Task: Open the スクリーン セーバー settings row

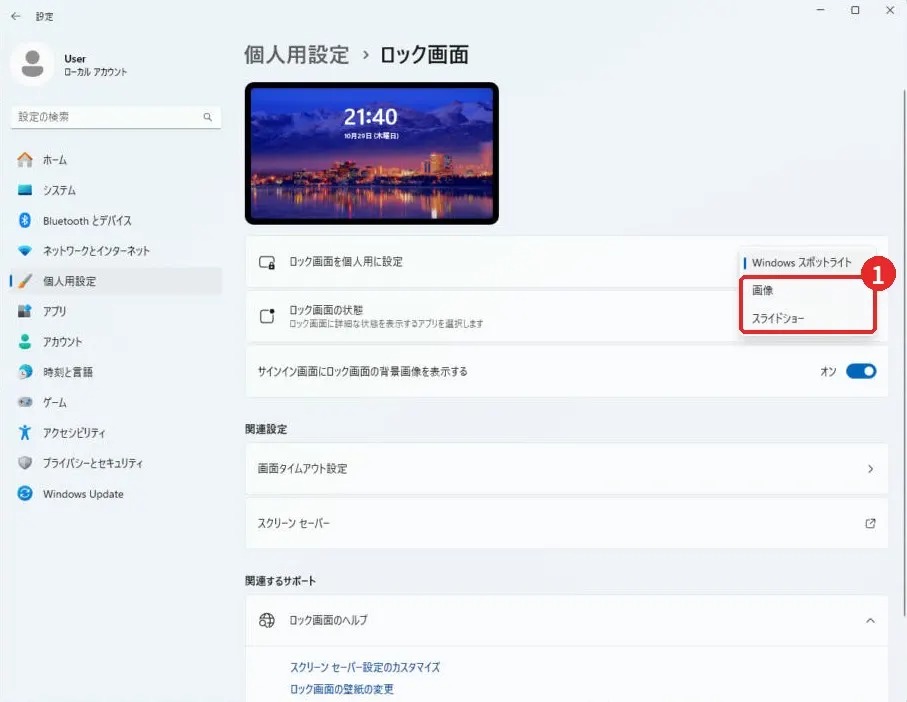Action: pyautogui.click(x=567, y=523)
